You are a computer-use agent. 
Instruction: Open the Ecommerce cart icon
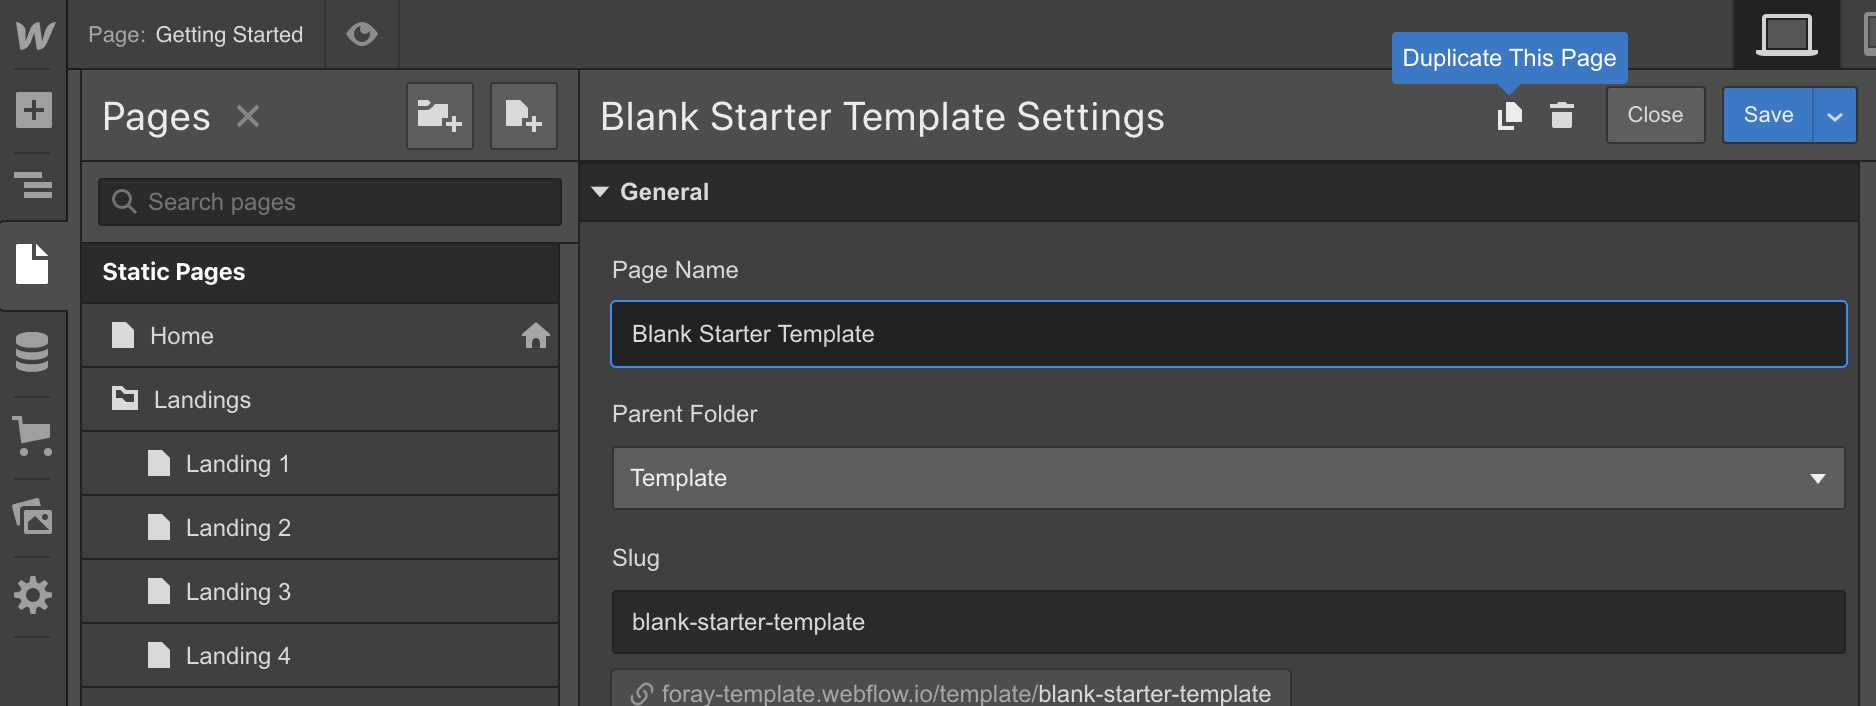tap(32, 437)
